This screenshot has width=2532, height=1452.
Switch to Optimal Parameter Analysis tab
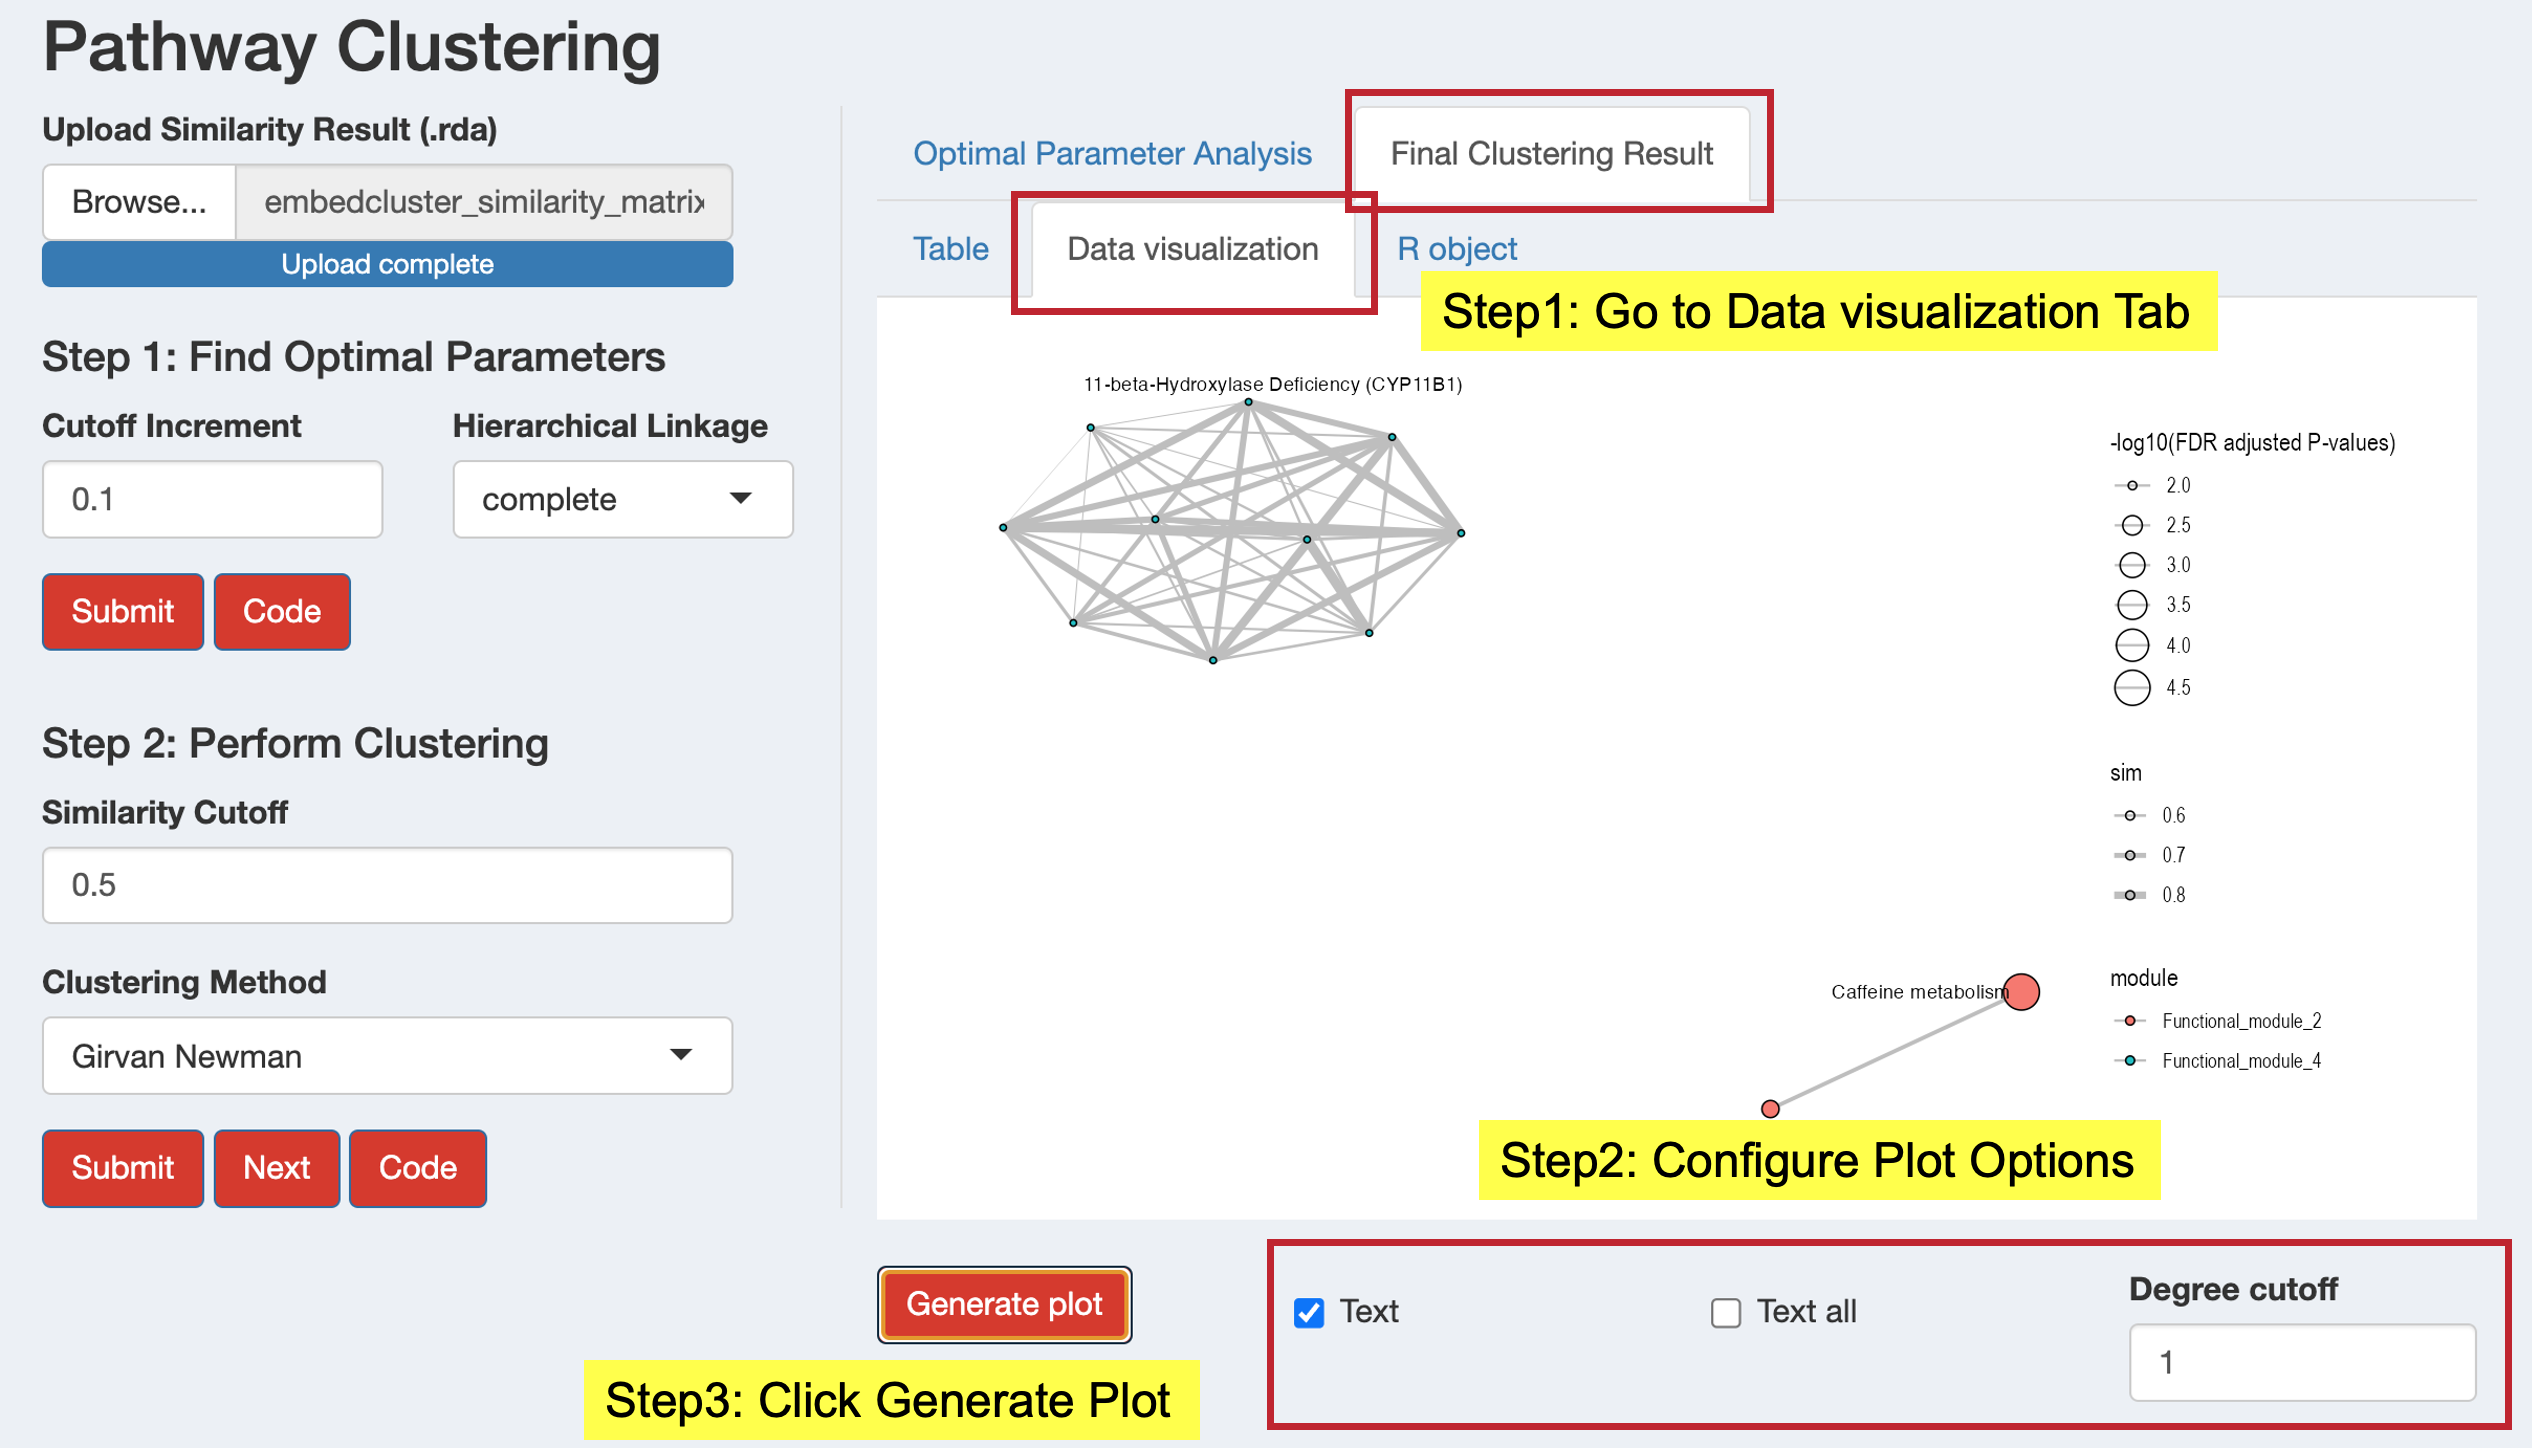tap(1112, 154)
